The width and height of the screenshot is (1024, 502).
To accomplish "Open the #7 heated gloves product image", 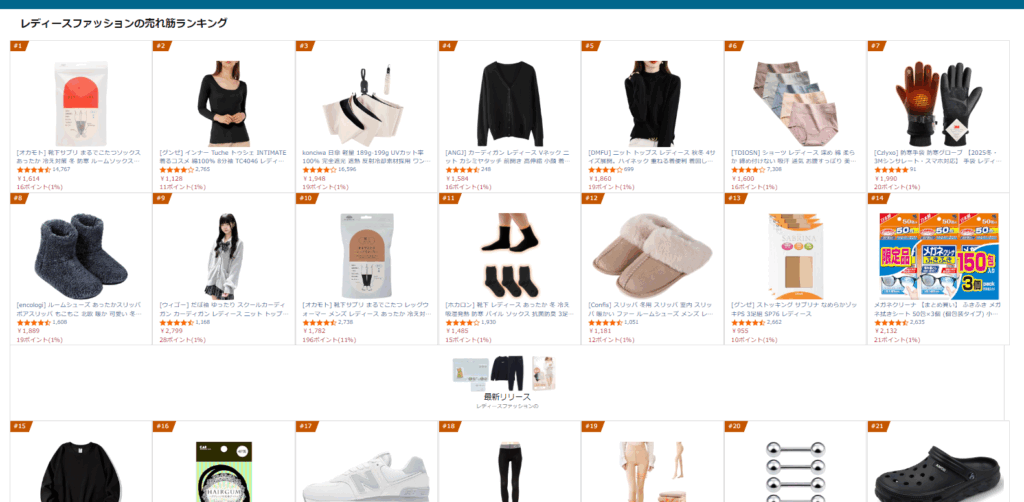I will tap(938, 104).
